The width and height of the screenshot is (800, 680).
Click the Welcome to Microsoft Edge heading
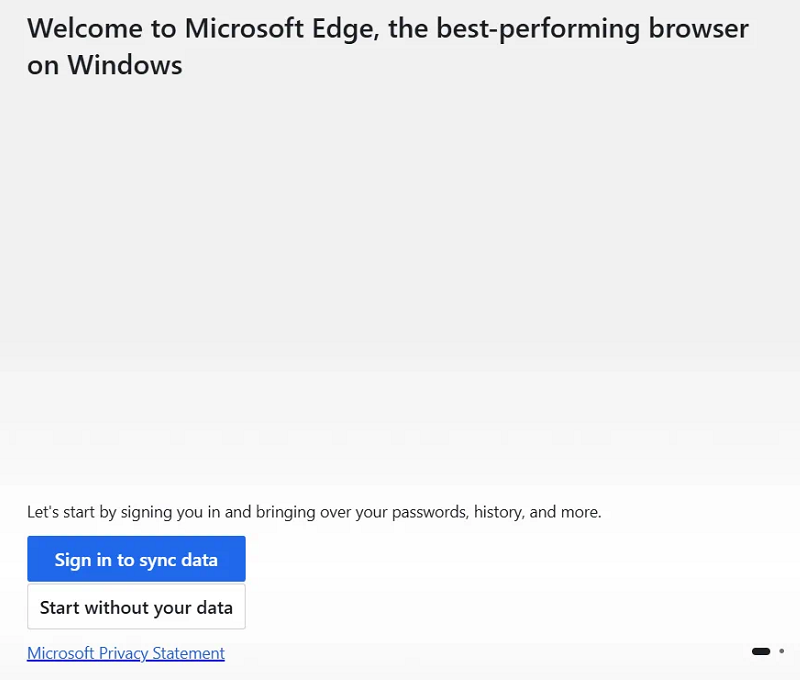[x=388, y=46]
